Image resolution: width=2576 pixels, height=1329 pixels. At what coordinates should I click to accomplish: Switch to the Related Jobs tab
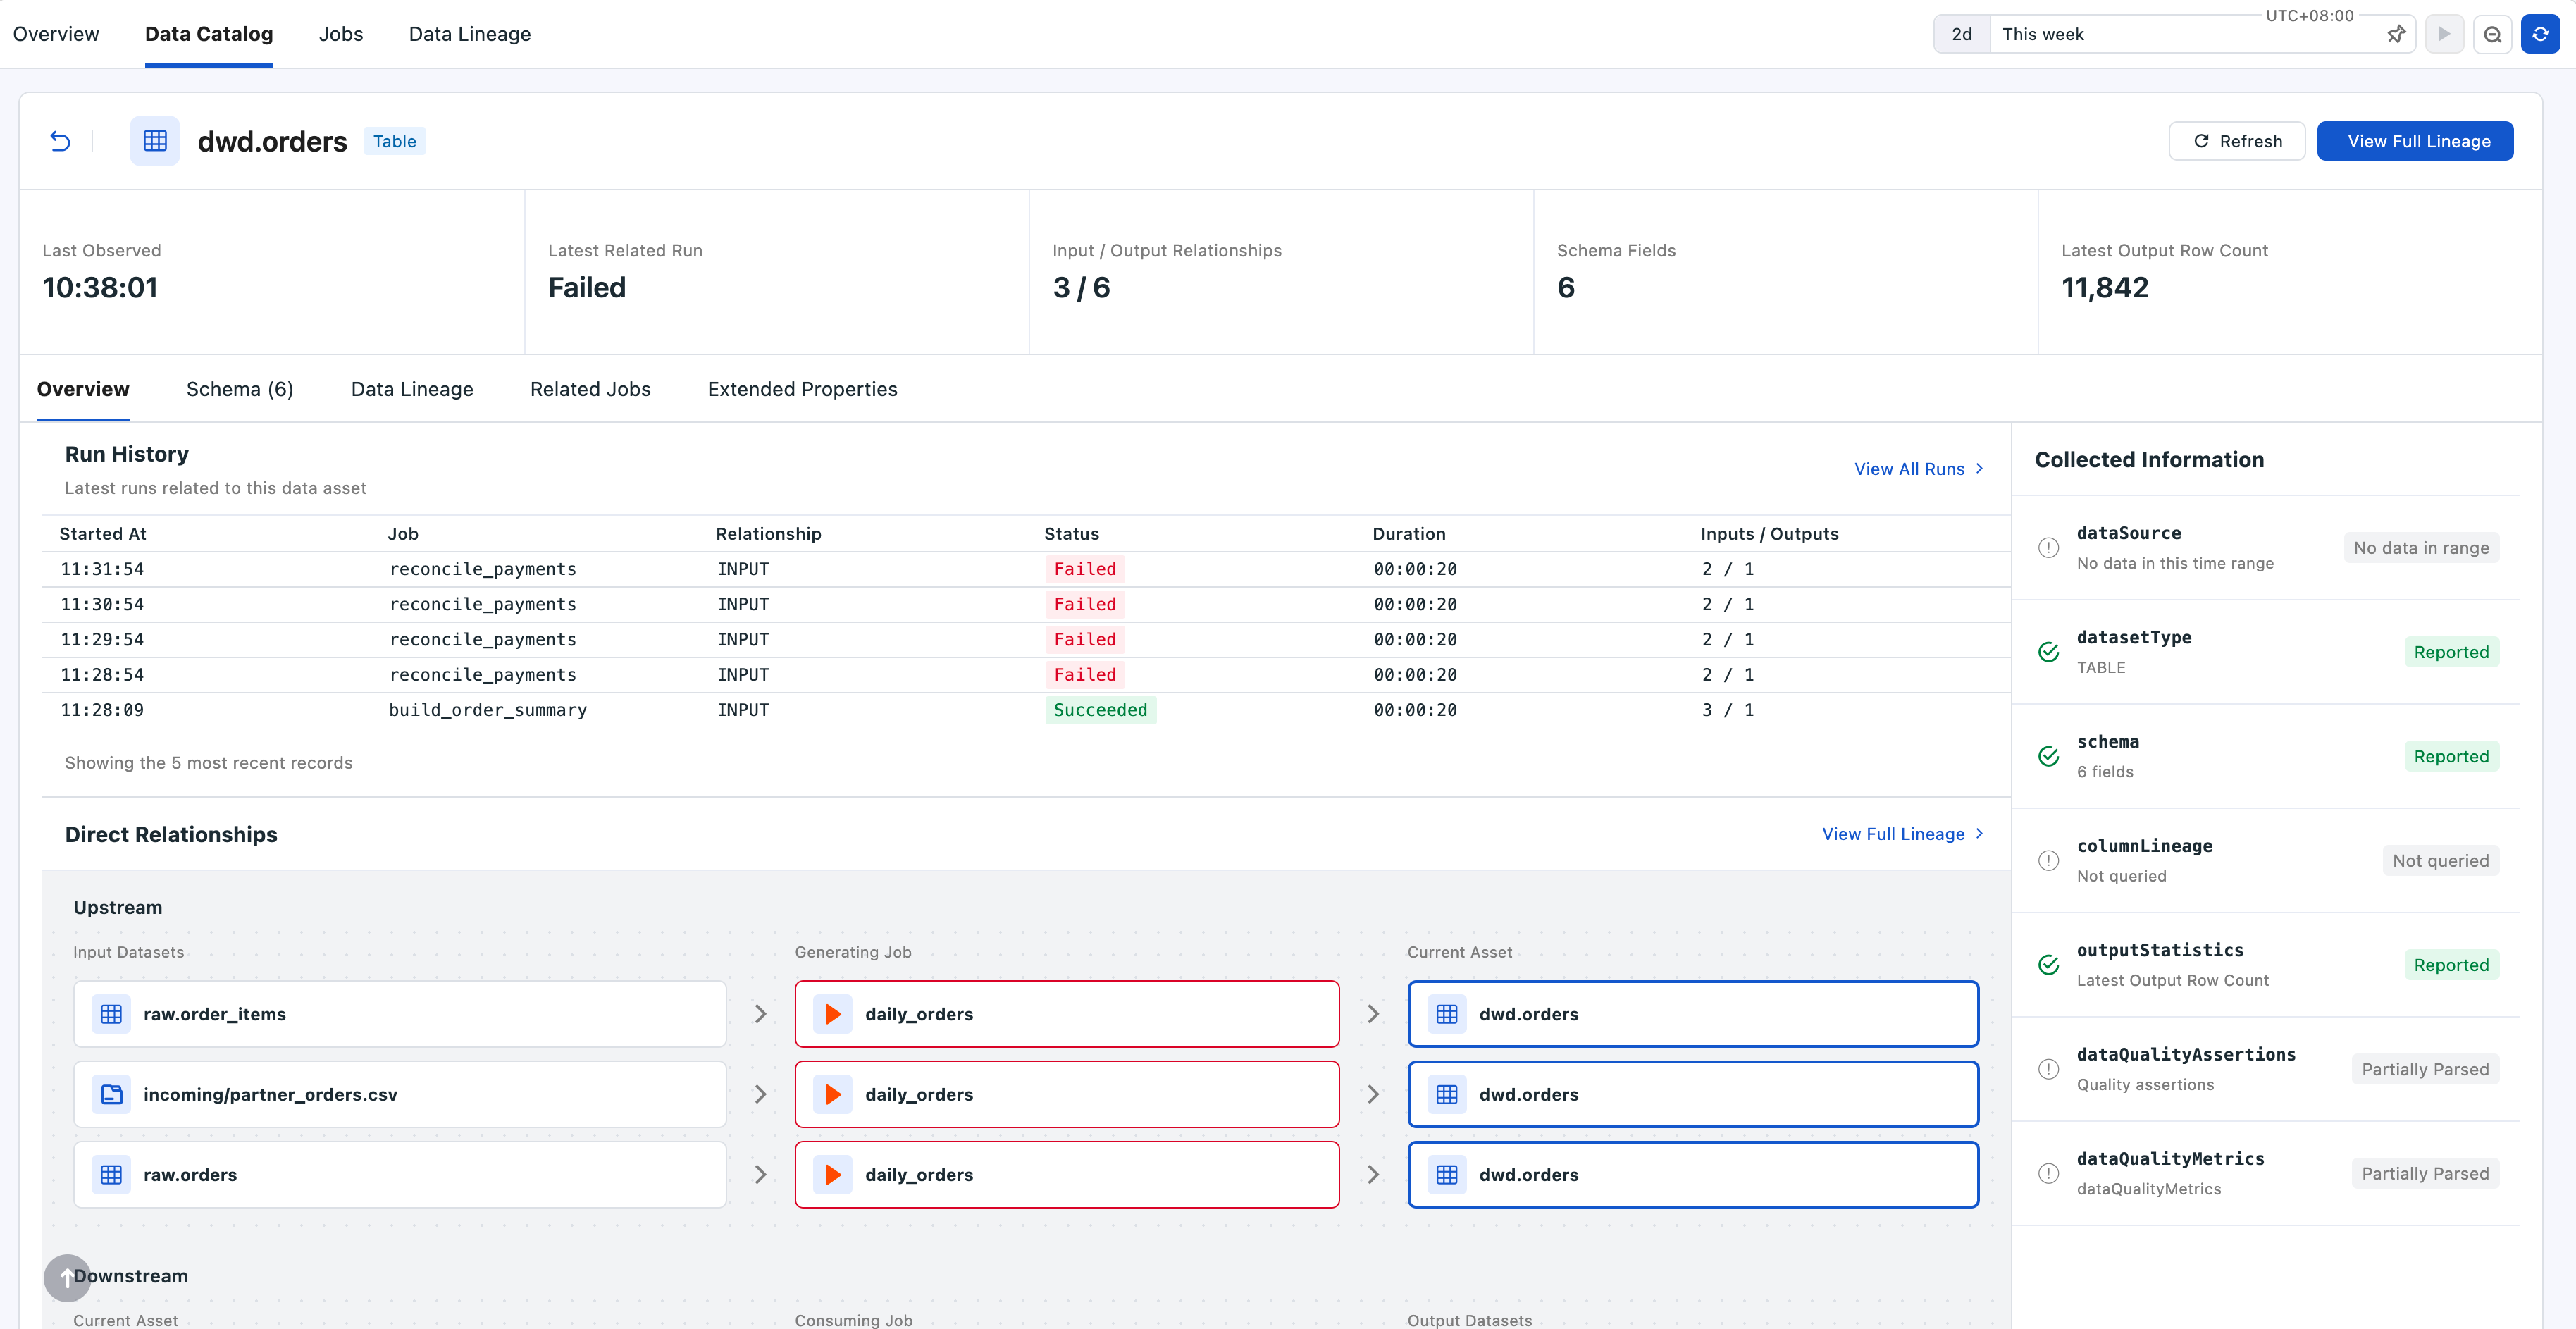coord(590,389)
